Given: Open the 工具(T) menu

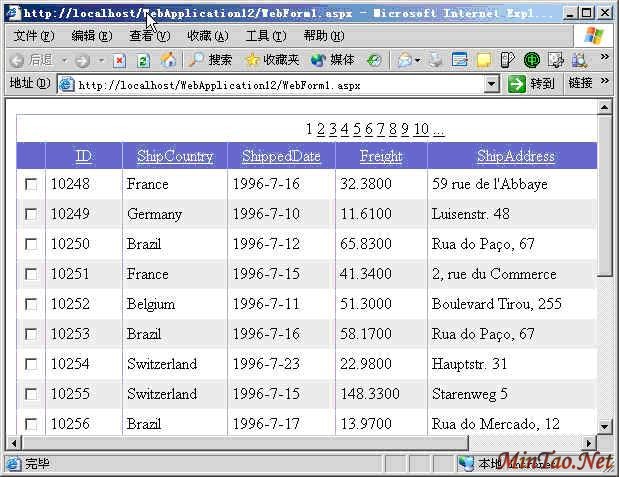Looking at the screenshot, I should pos(265,35).
